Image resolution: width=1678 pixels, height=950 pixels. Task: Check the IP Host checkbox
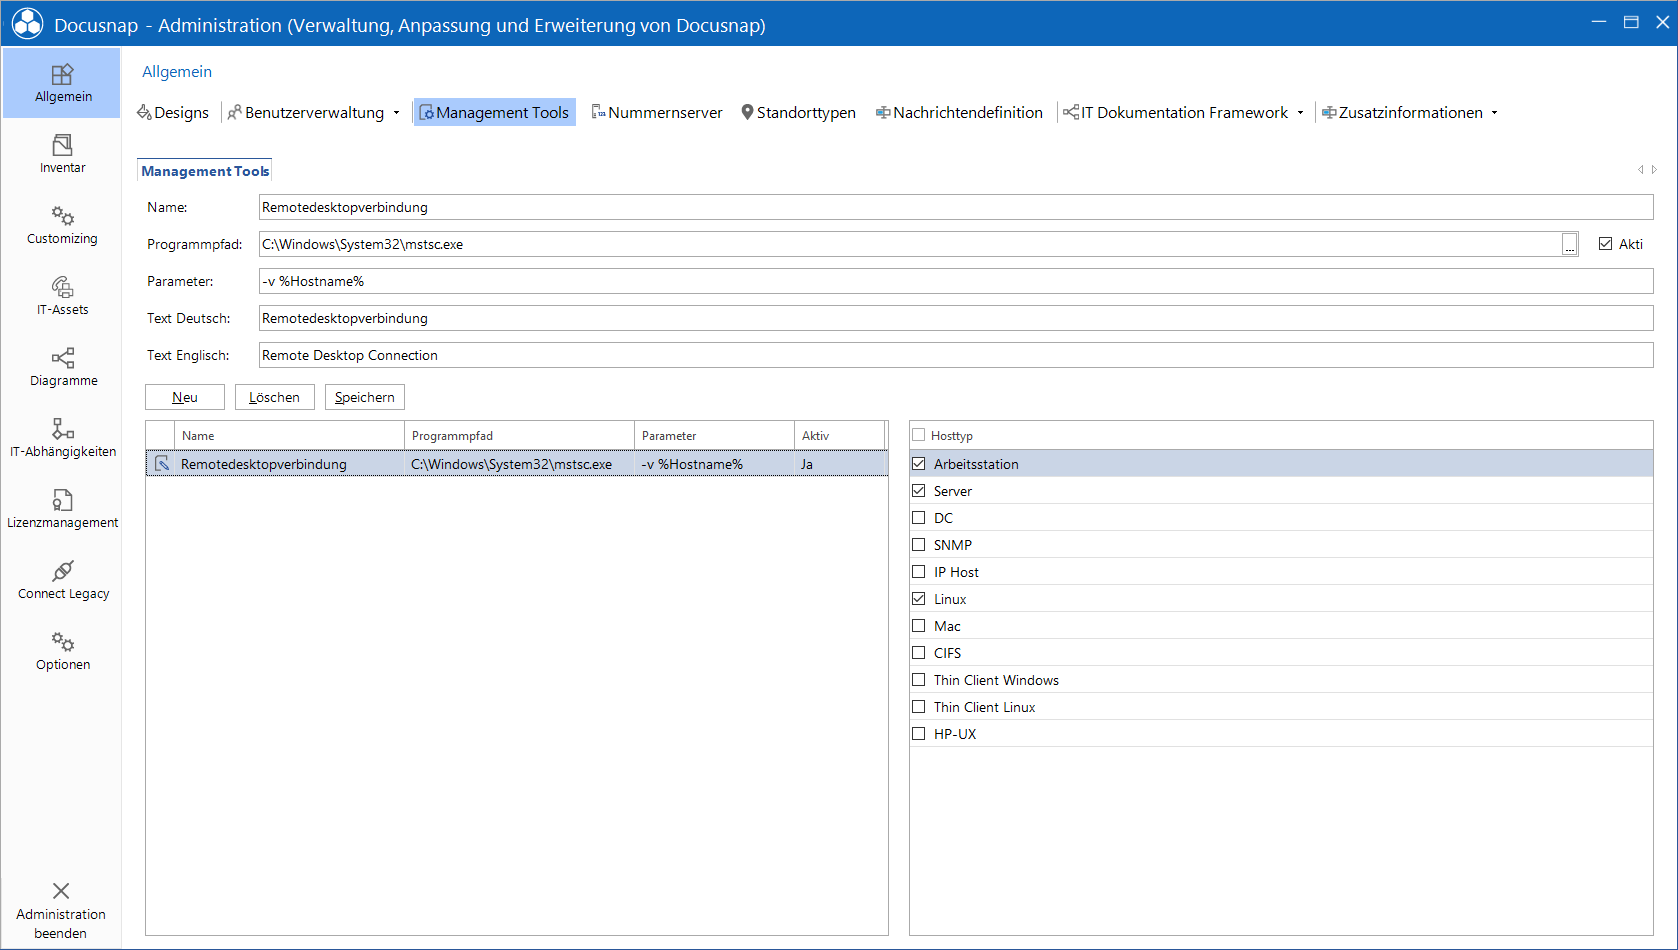coord(918,572)
